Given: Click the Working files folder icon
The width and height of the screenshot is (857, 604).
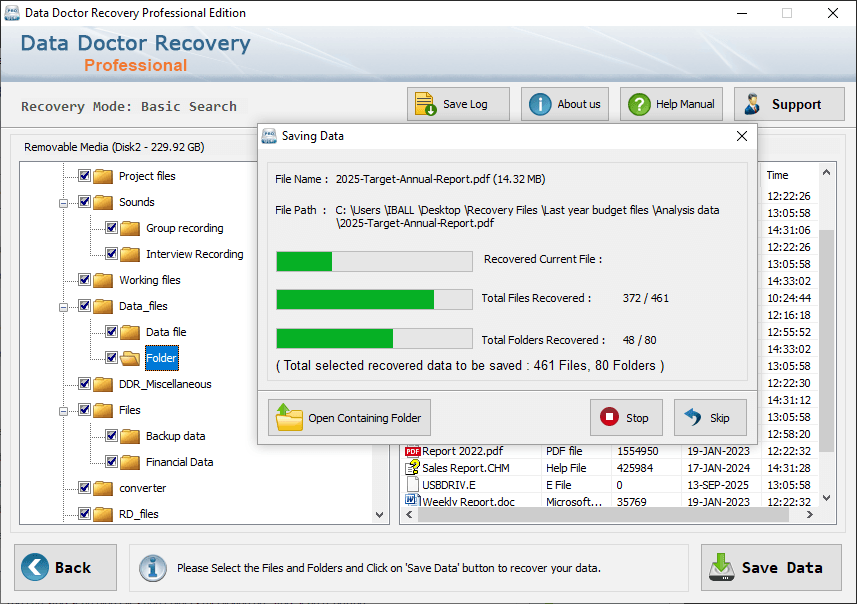Looking at the screenshot, I should pyautogui.click(x=103, y=280).
